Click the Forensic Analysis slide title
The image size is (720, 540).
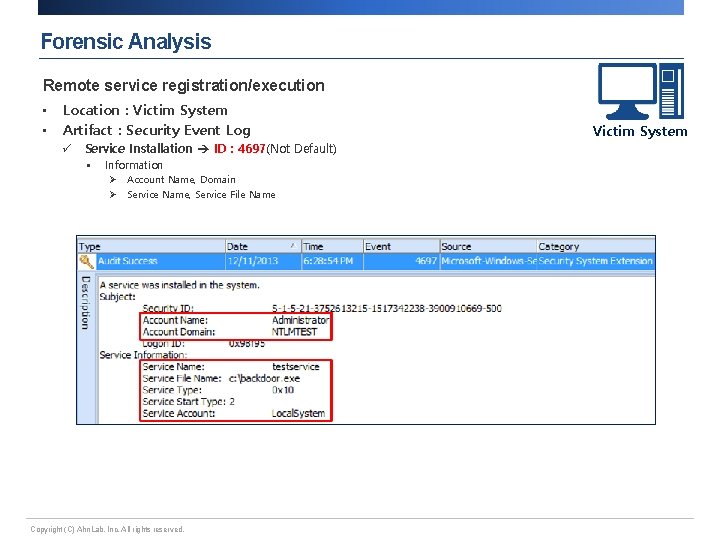pyautogui.click(x=126, y=41)
